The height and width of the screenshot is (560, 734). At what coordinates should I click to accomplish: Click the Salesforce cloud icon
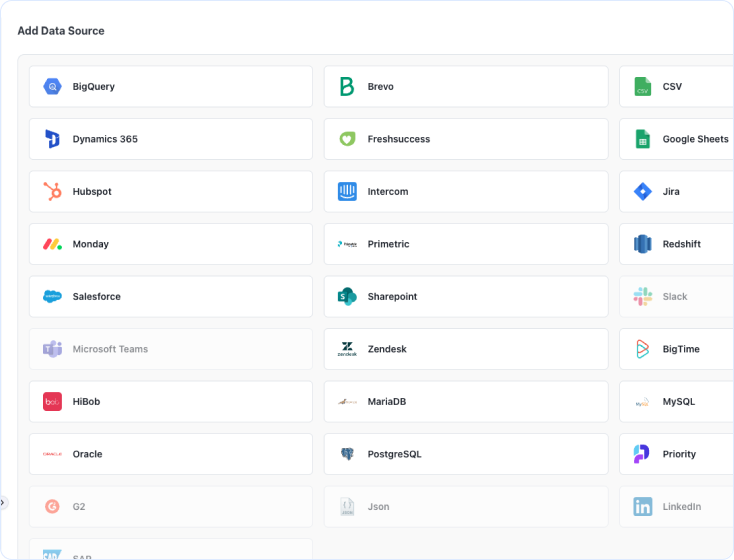click(x=52, y=297)
